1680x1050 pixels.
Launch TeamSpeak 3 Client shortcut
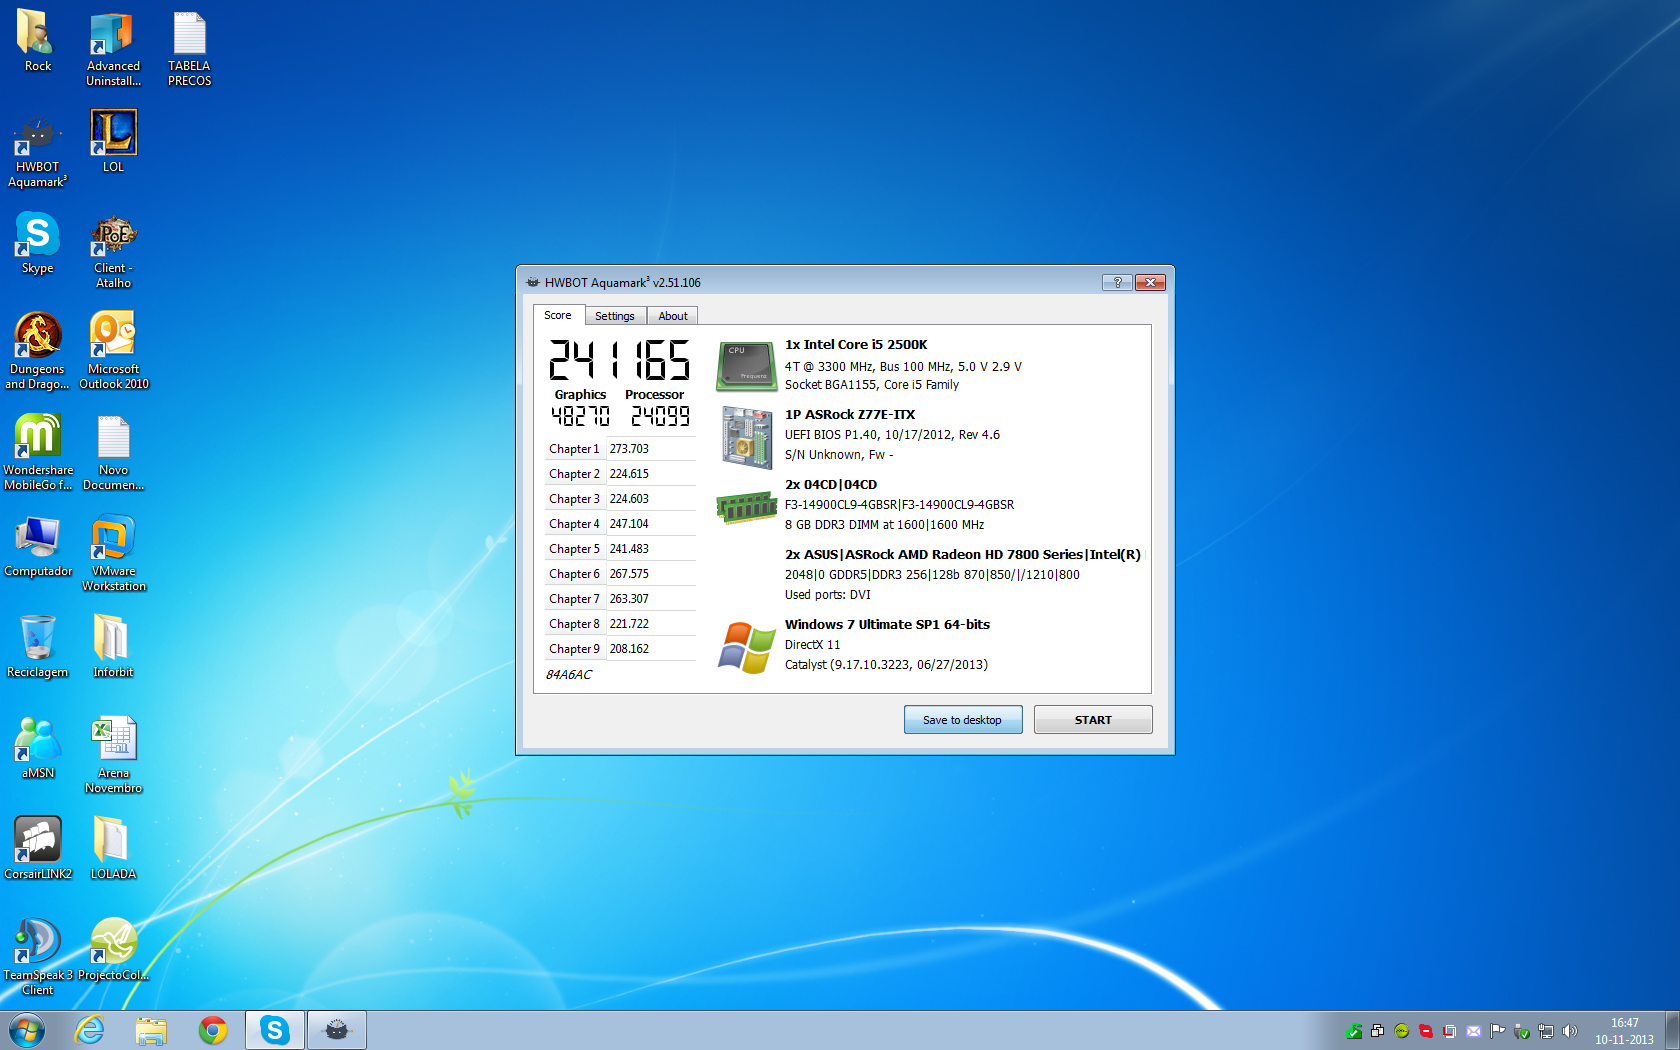click(x=37, y=957)
